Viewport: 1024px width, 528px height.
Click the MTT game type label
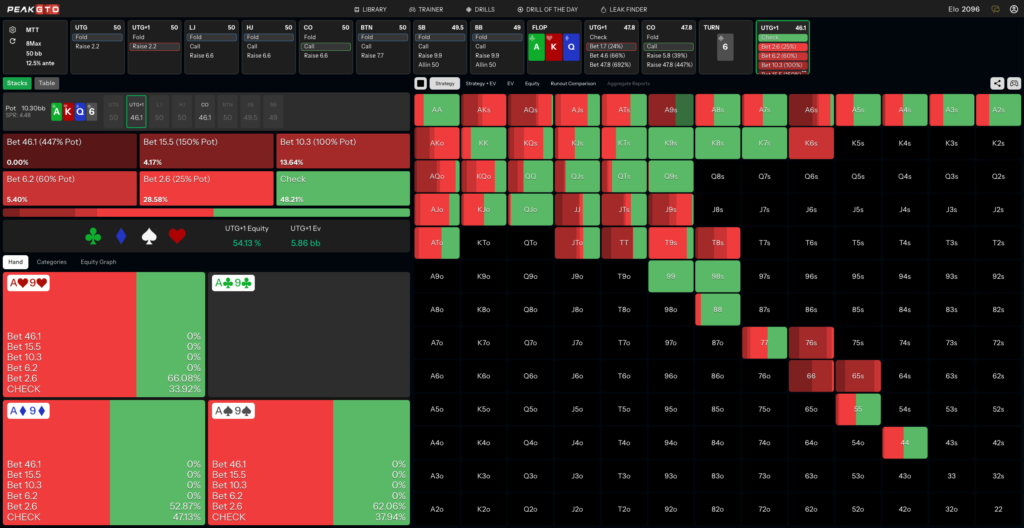click(x=32, y=30)
